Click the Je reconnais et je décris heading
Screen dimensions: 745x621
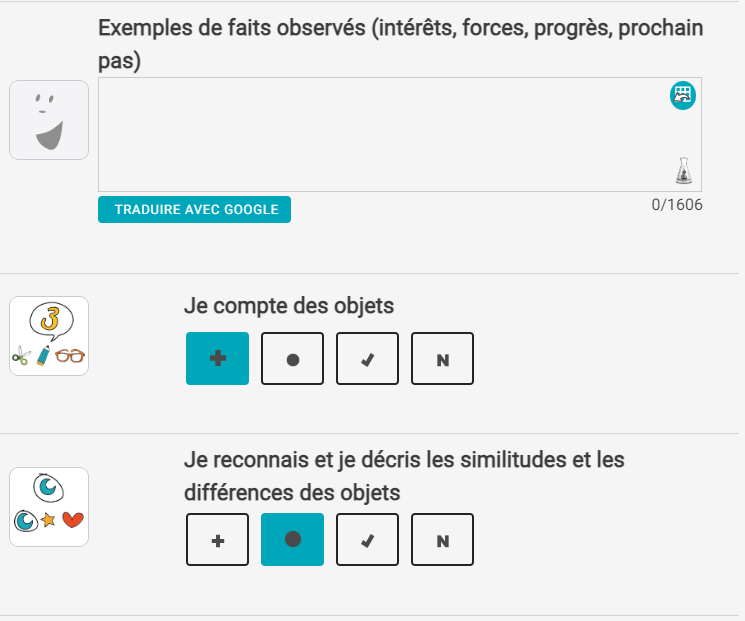(404, 476)
